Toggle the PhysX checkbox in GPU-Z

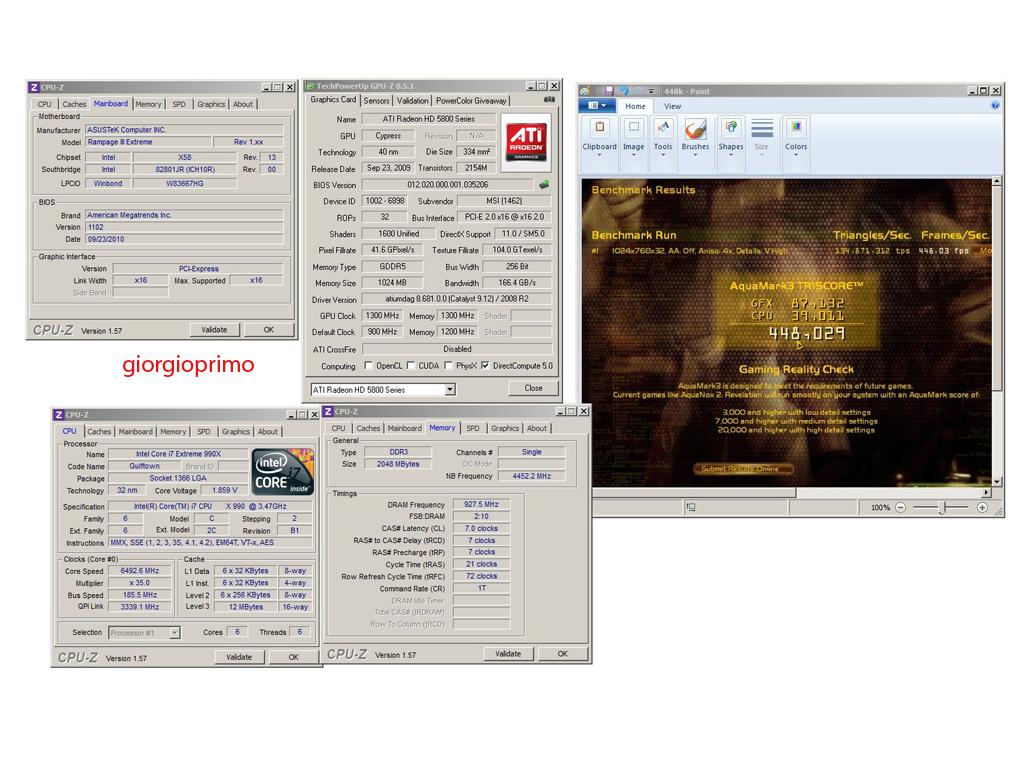pos(448,366)
